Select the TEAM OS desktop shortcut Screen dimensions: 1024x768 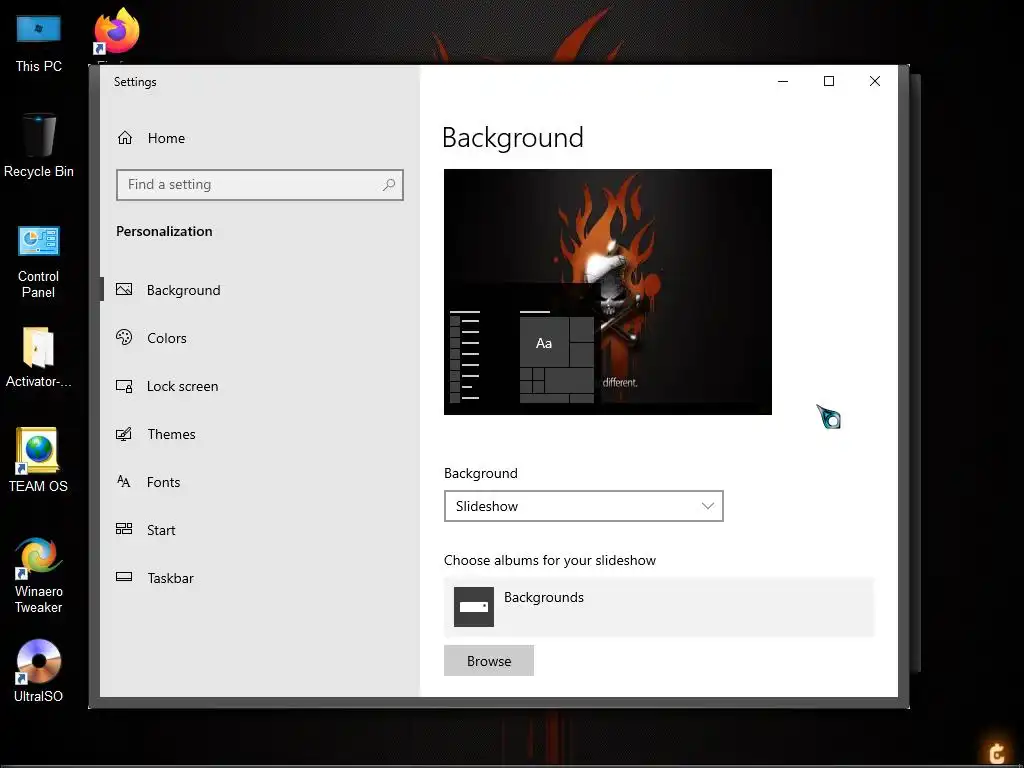coord(39,460)
